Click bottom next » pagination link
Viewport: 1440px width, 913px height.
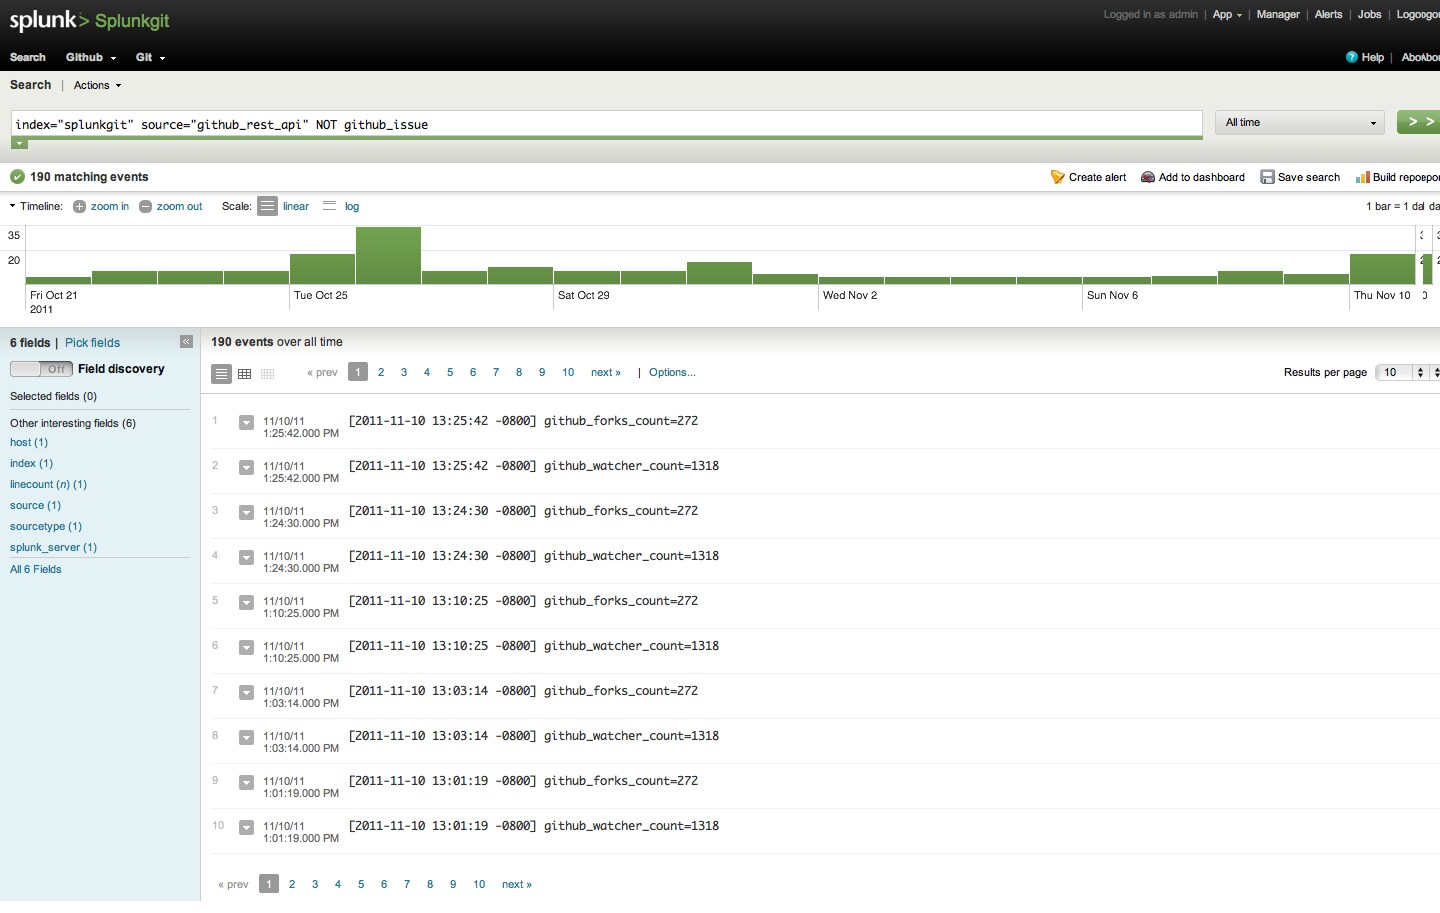coord(517,884)
